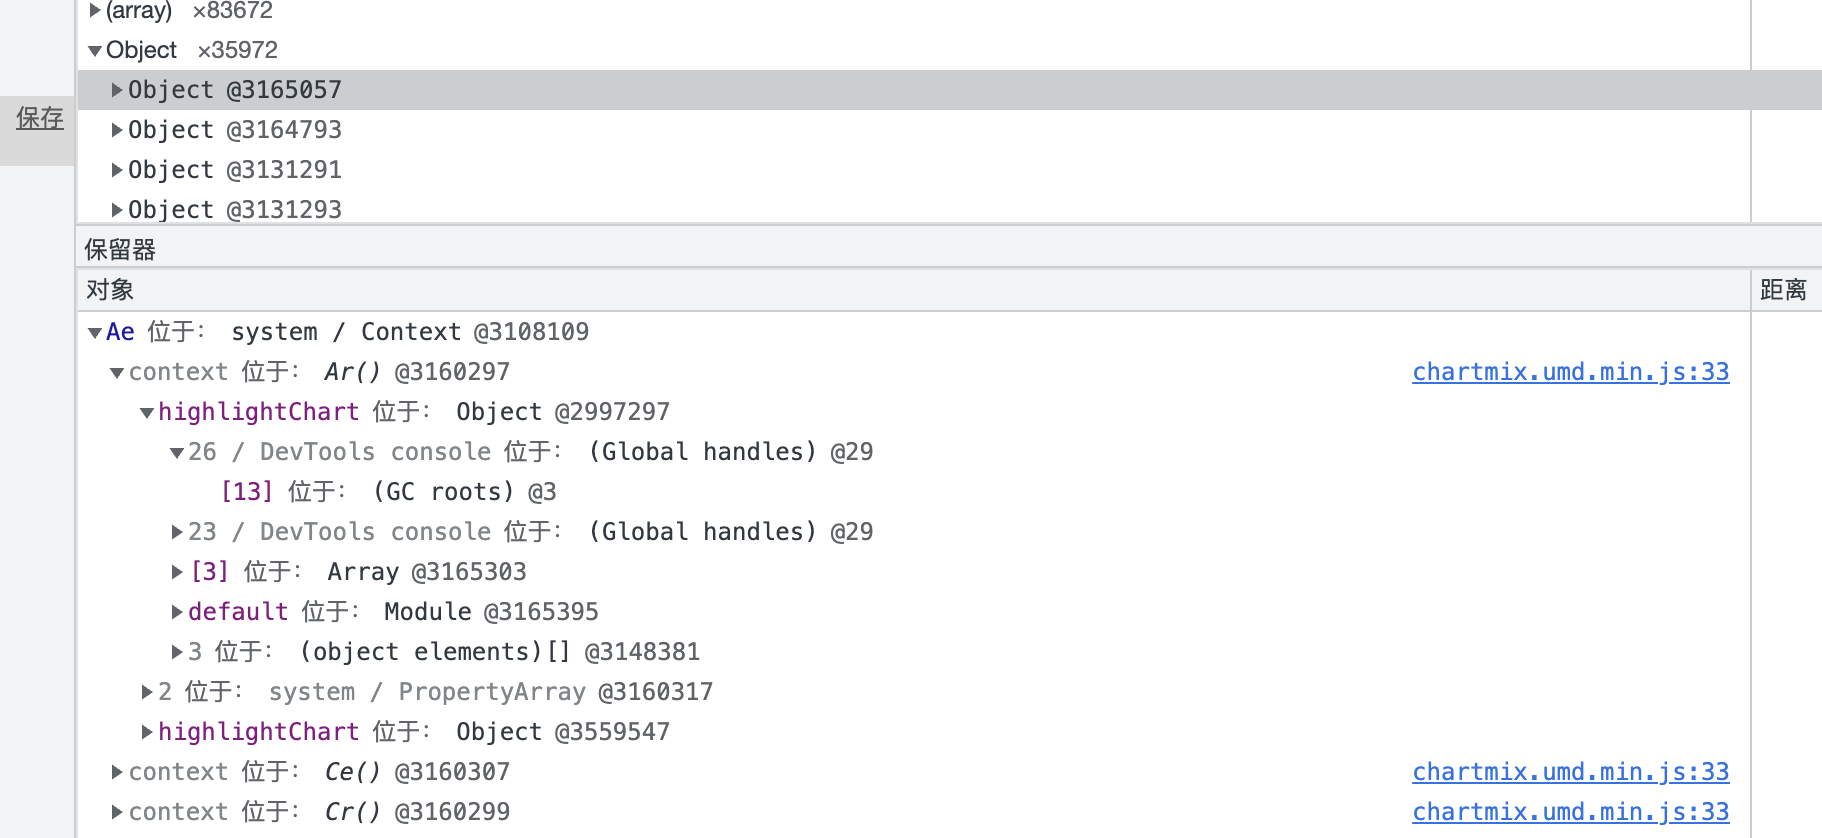1822x838 pixels.
Task: Select Object @3131291 in the list
Action: pyautogui.click(x=234, y=170)
